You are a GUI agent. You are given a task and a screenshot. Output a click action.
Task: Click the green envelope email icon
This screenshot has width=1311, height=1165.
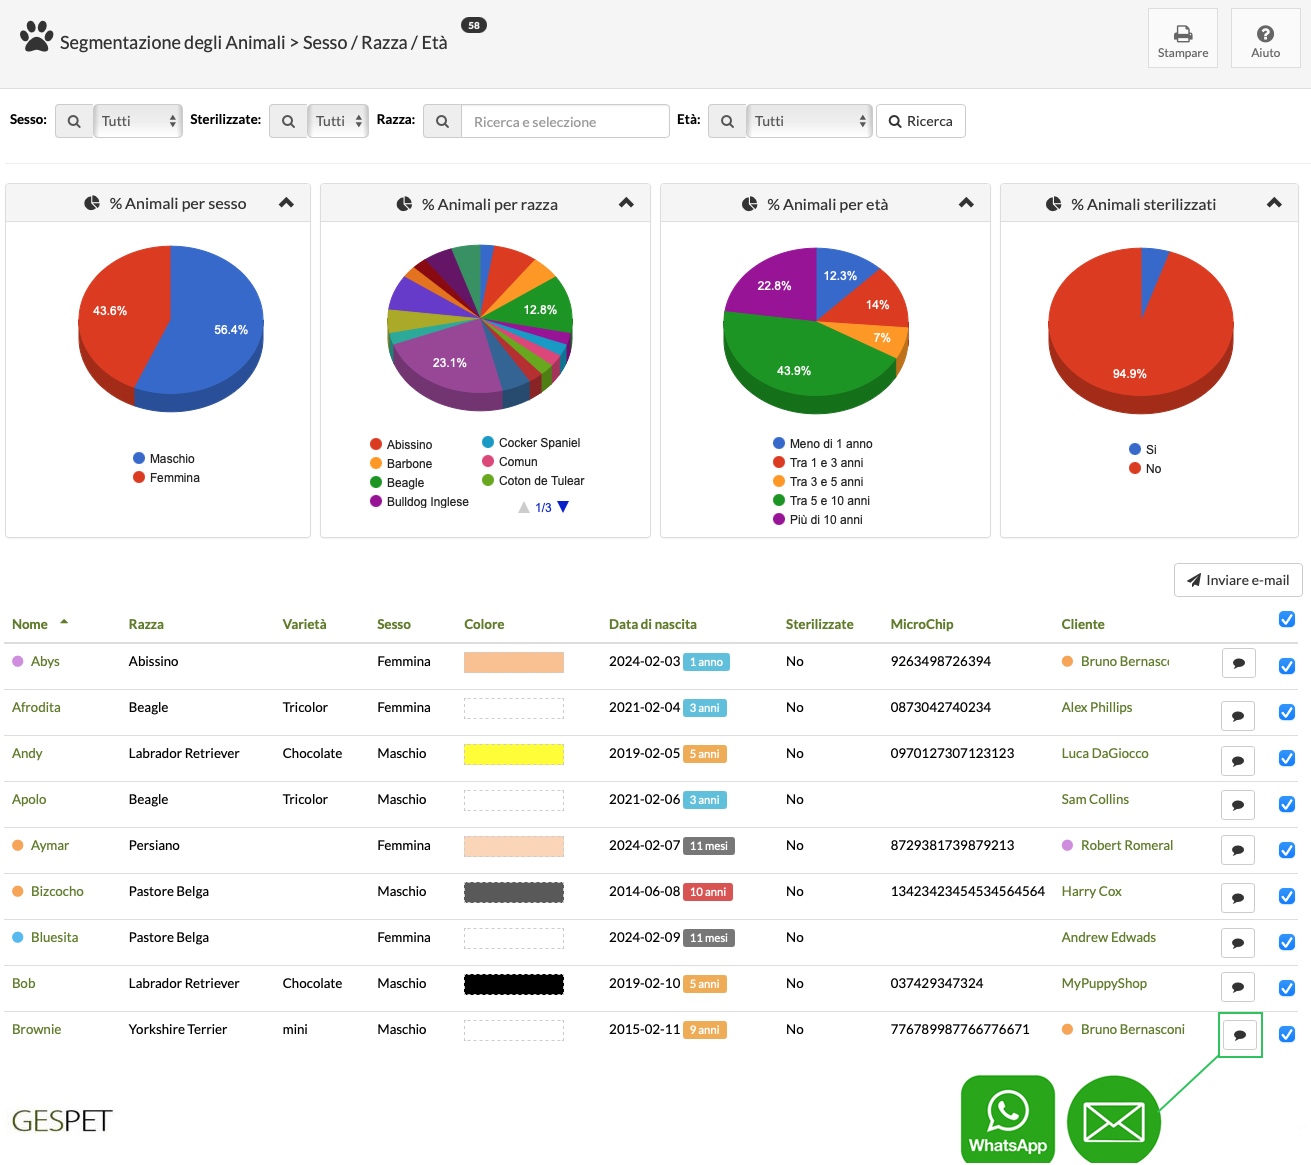[1114, 1120]
